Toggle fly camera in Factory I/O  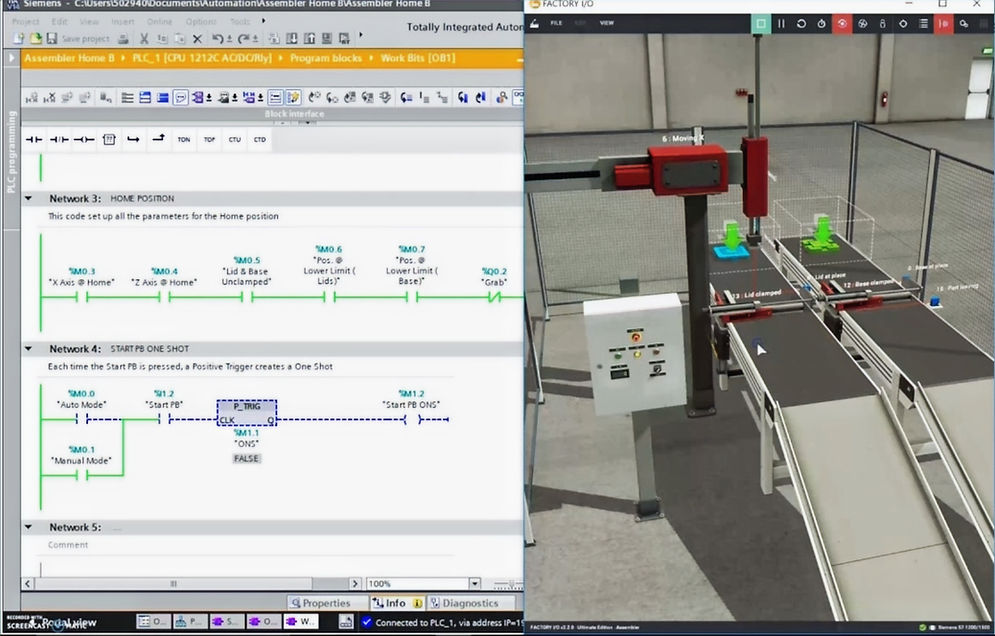tap(862, 23)
